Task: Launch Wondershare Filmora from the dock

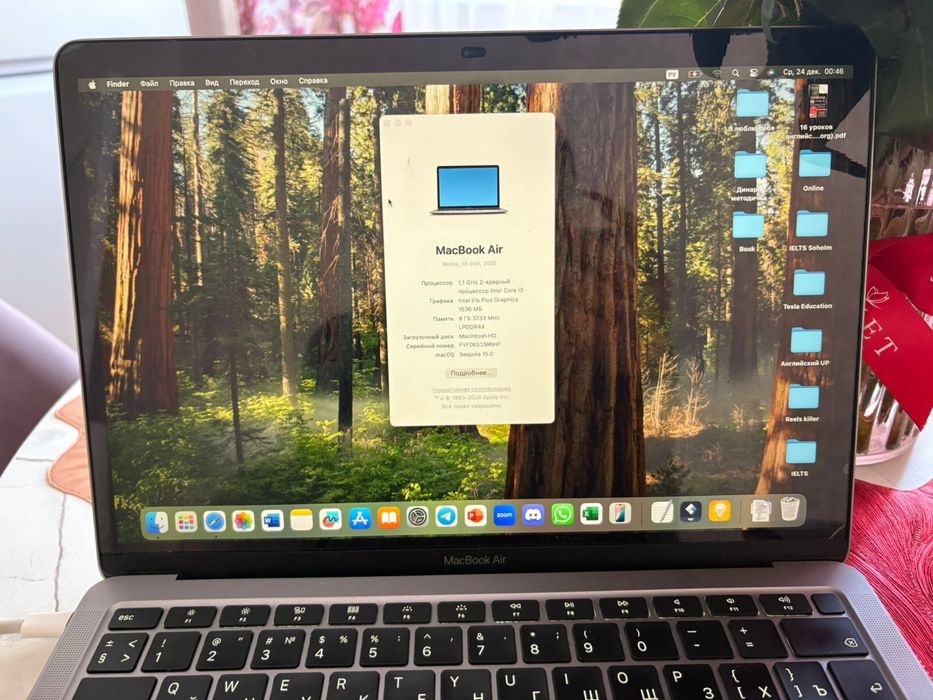Action: [690, 511]
